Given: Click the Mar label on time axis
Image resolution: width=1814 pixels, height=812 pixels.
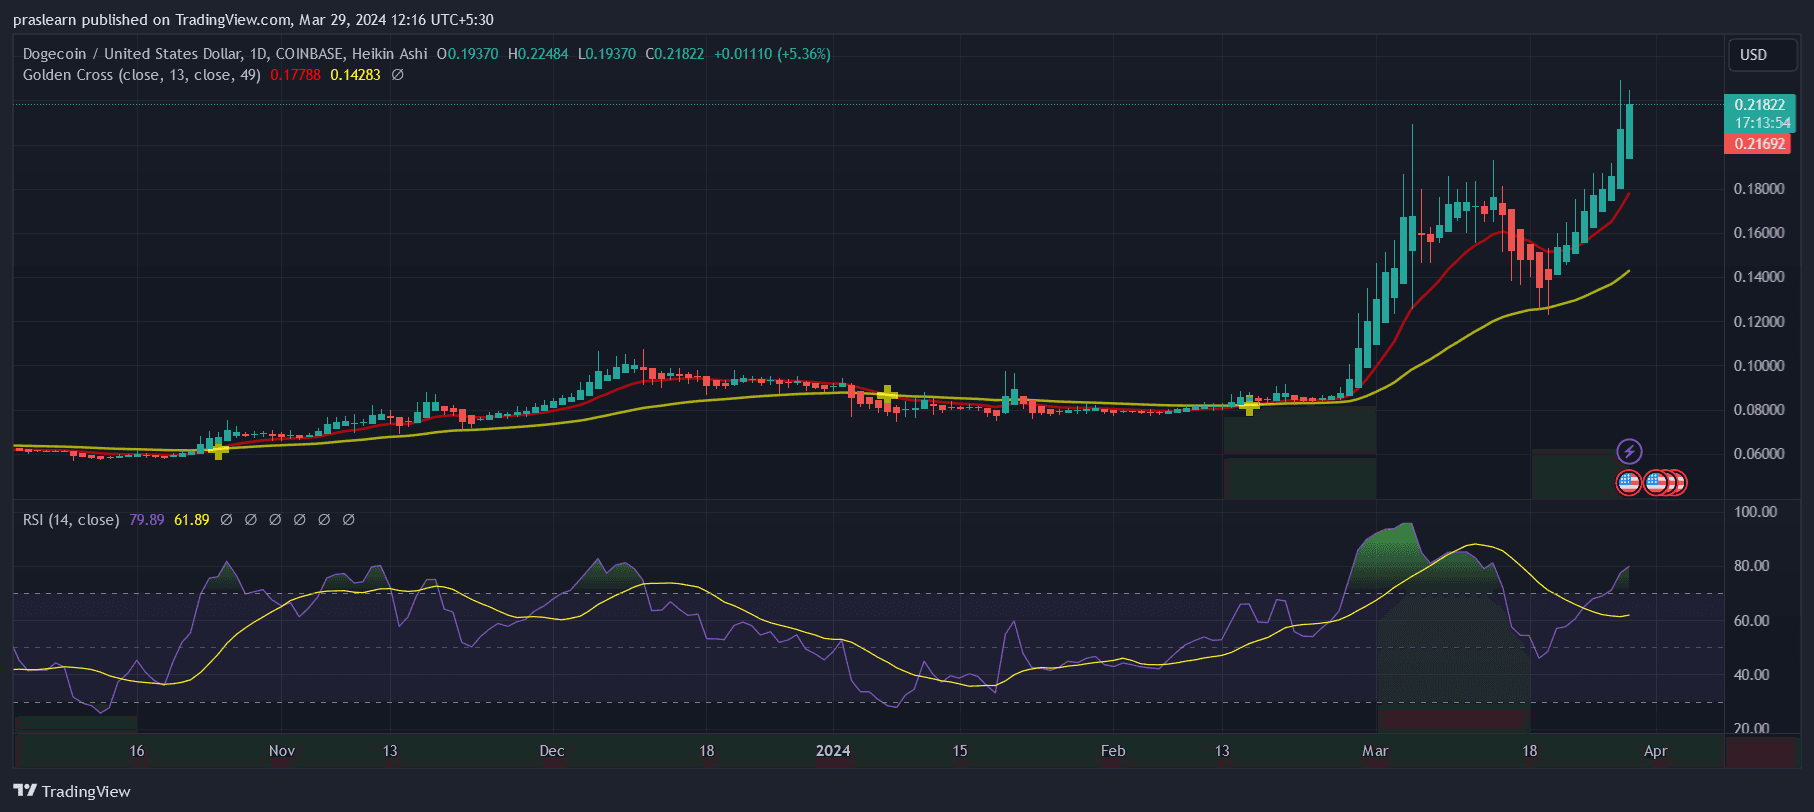Looking at the screenshot, I should pos(1375,751).
